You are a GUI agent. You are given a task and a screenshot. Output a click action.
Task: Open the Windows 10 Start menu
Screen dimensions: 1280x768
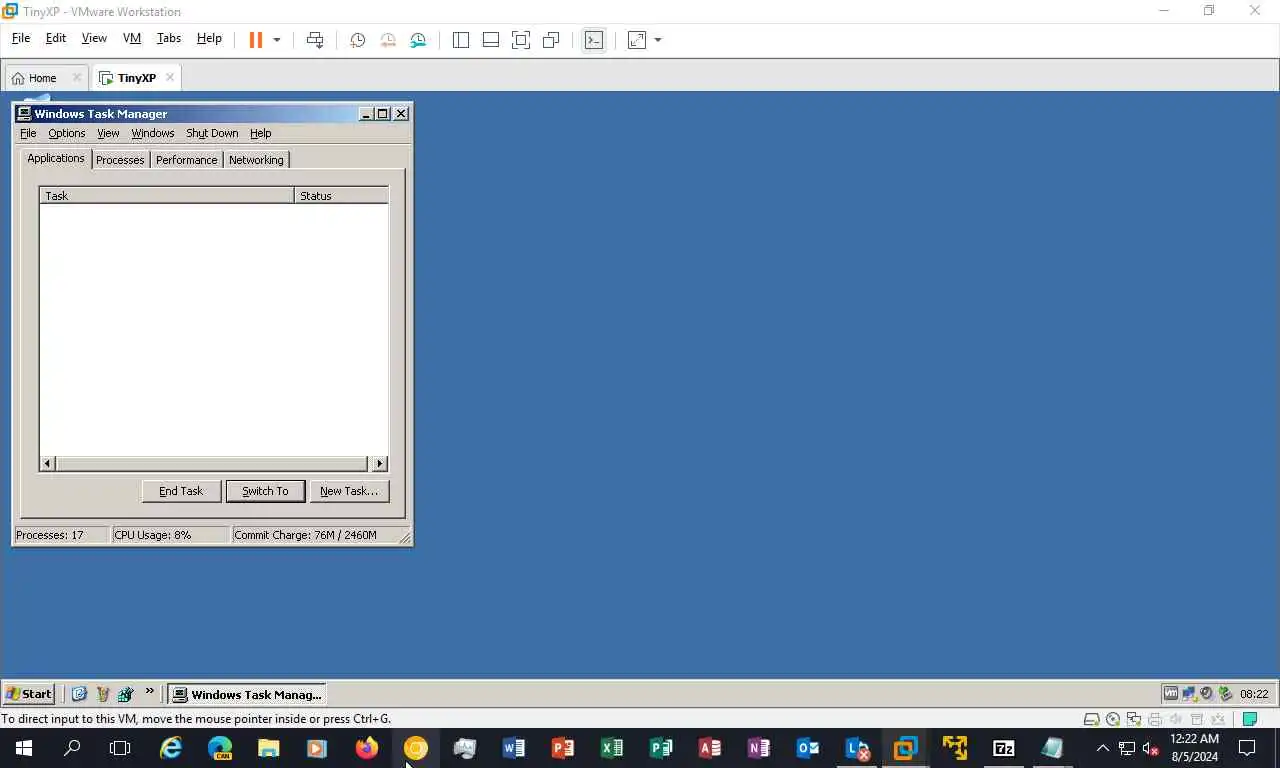tap(24, 748)
